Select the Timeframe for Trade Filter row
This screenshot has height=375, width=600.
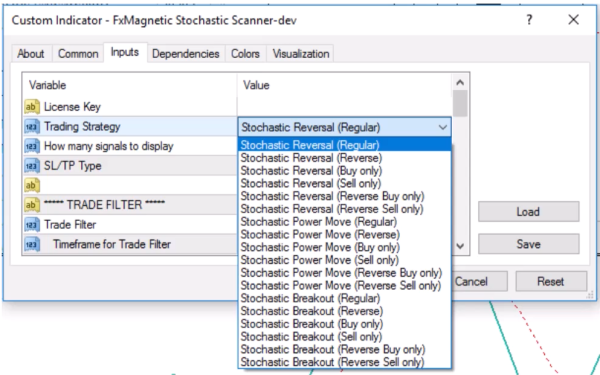[130, 245]
